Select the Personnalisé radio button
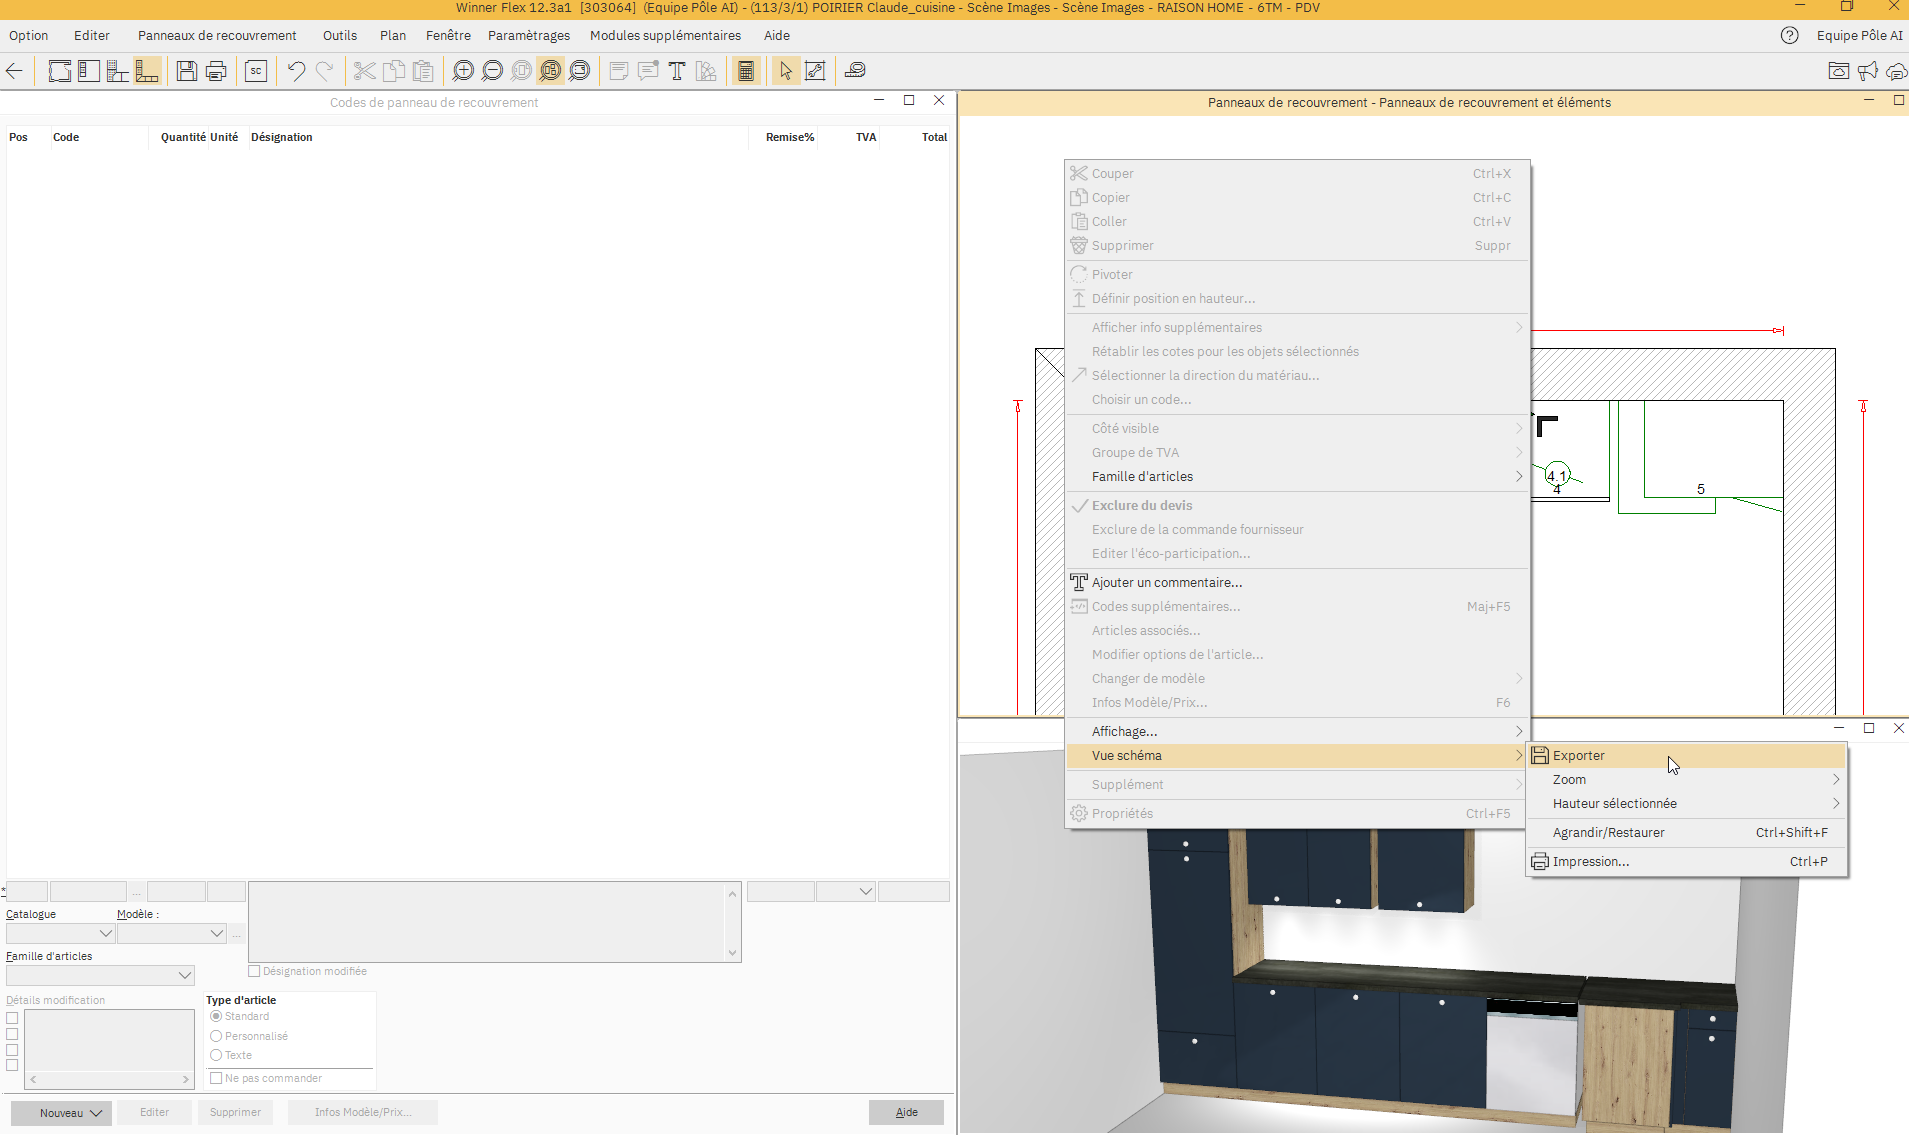The image size is (1909, 1135). (x=216, y=1036)
